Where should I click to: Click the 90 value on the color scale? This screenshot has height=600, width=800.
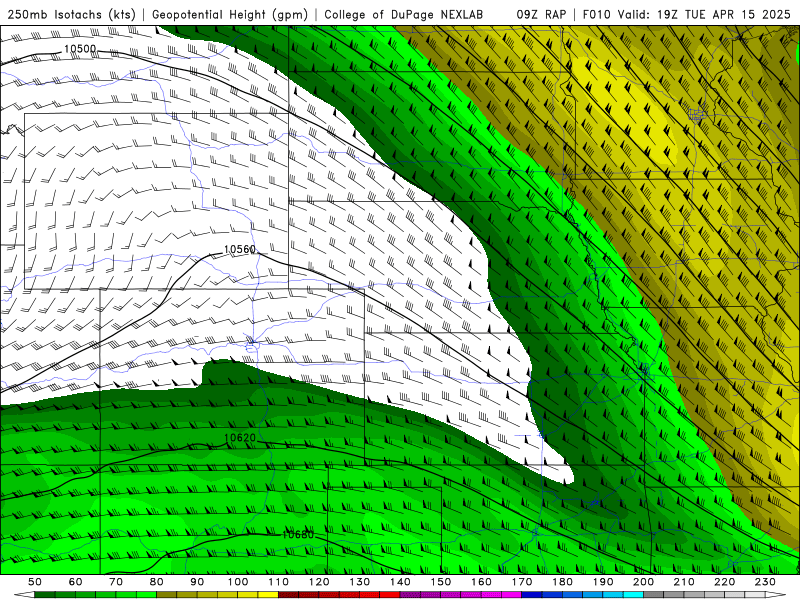tap(197, 582)
